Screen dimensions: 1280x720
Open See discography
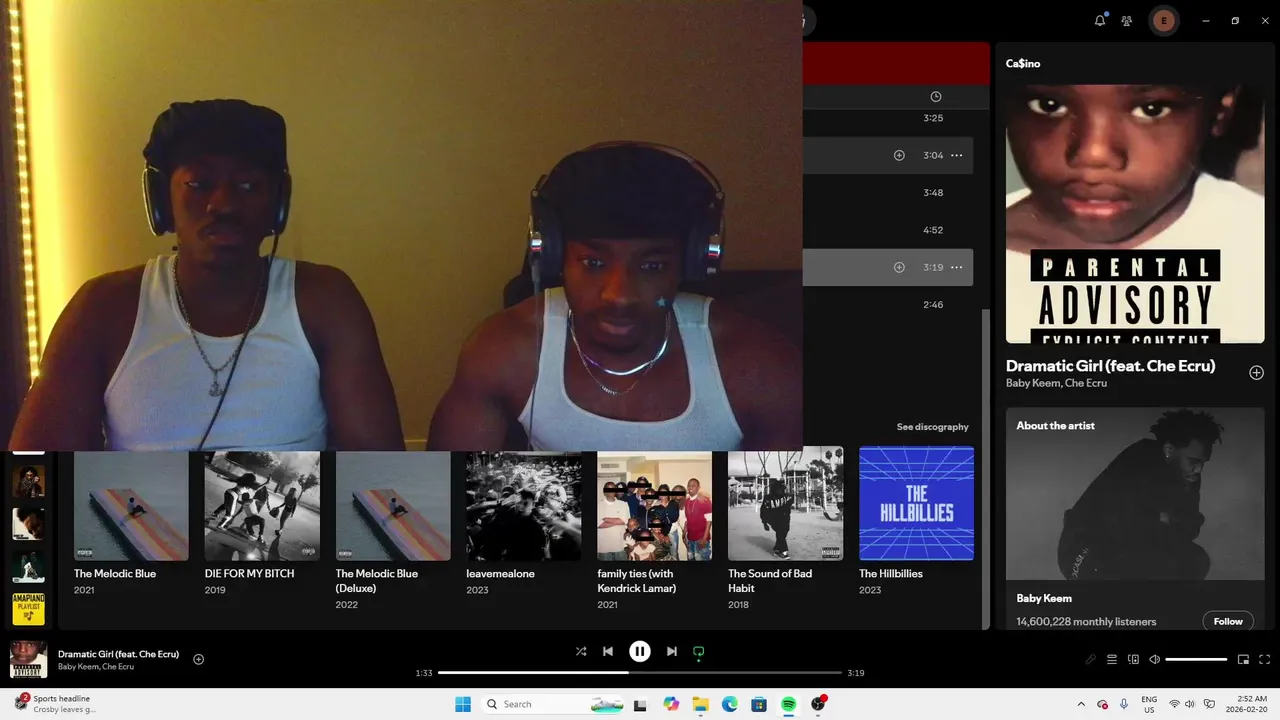click(932, 427)
